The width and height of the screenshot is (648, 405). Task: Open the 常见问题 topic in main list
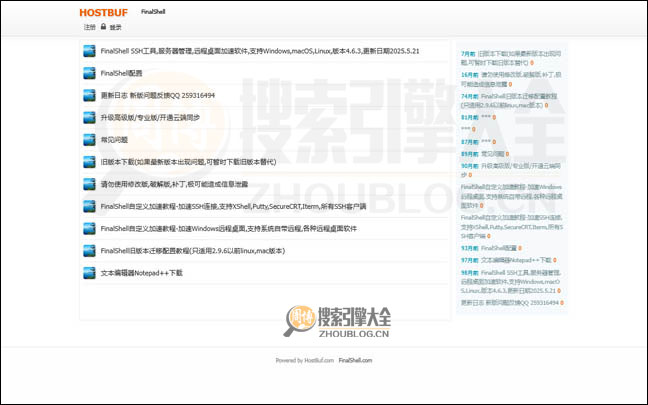114,140
